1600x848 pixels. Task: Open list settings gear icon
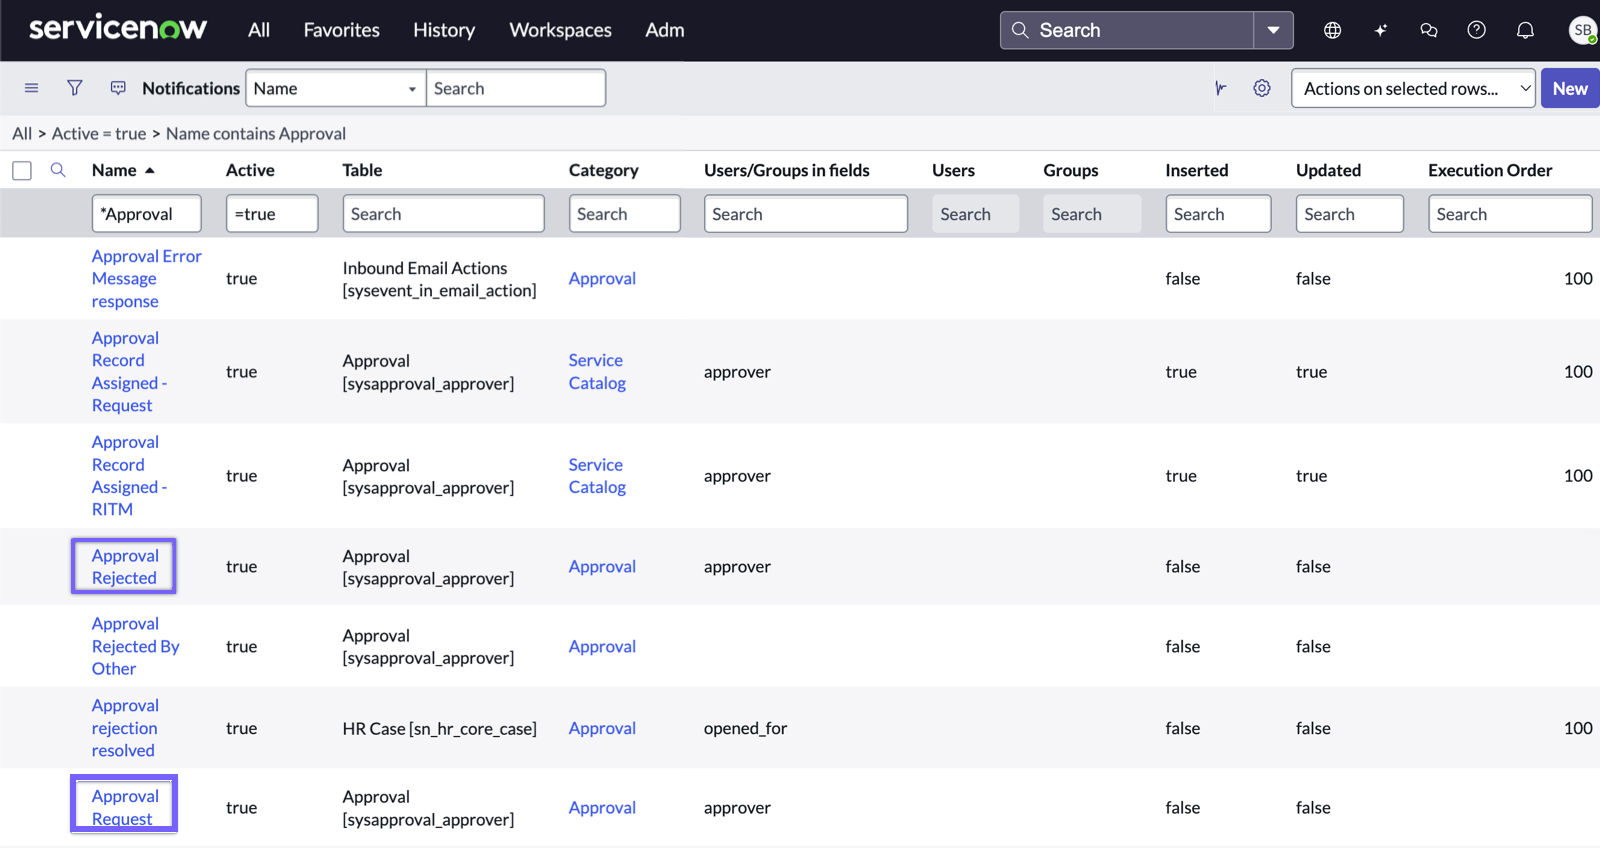pos(1262,88)
